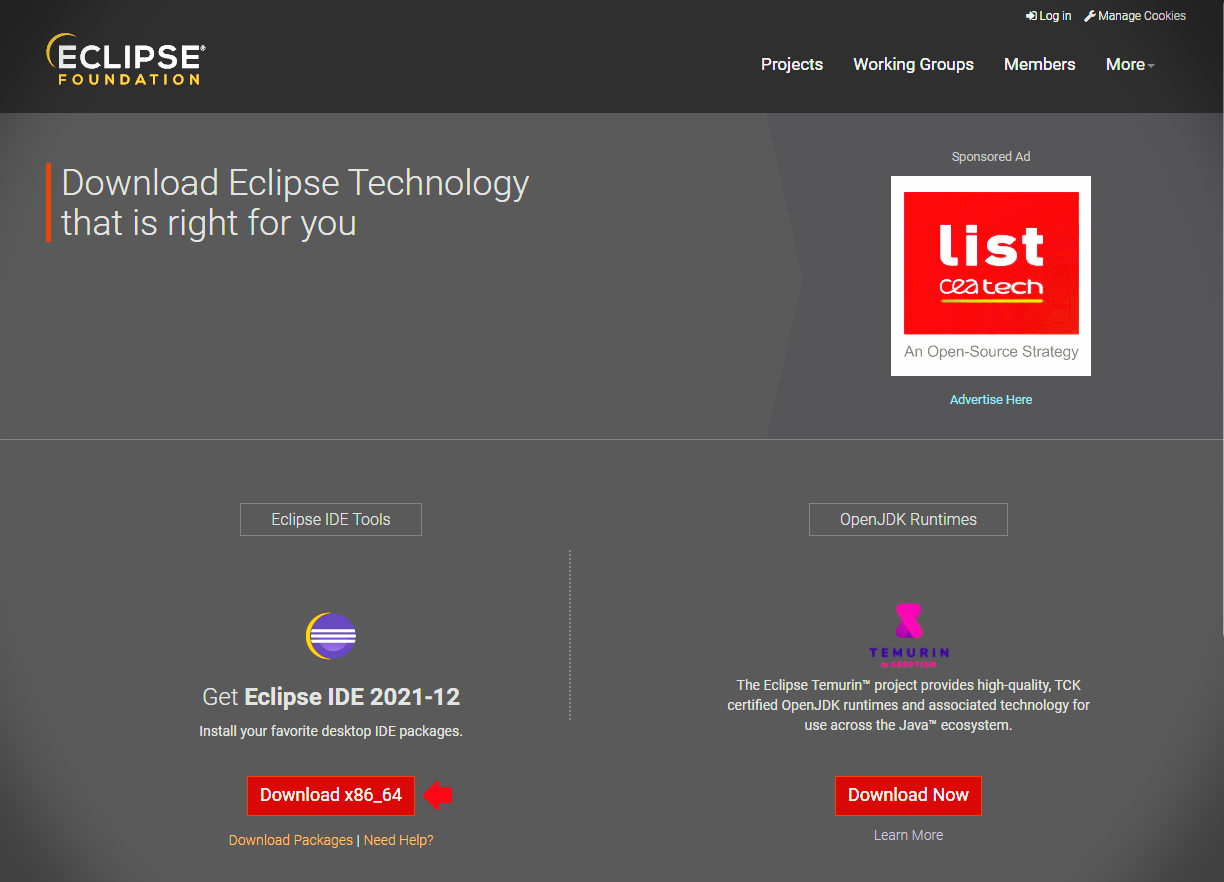Expand the More dropdown menu
The width and height of the screenshot is (1224, 882).
tap(1130, 64)
